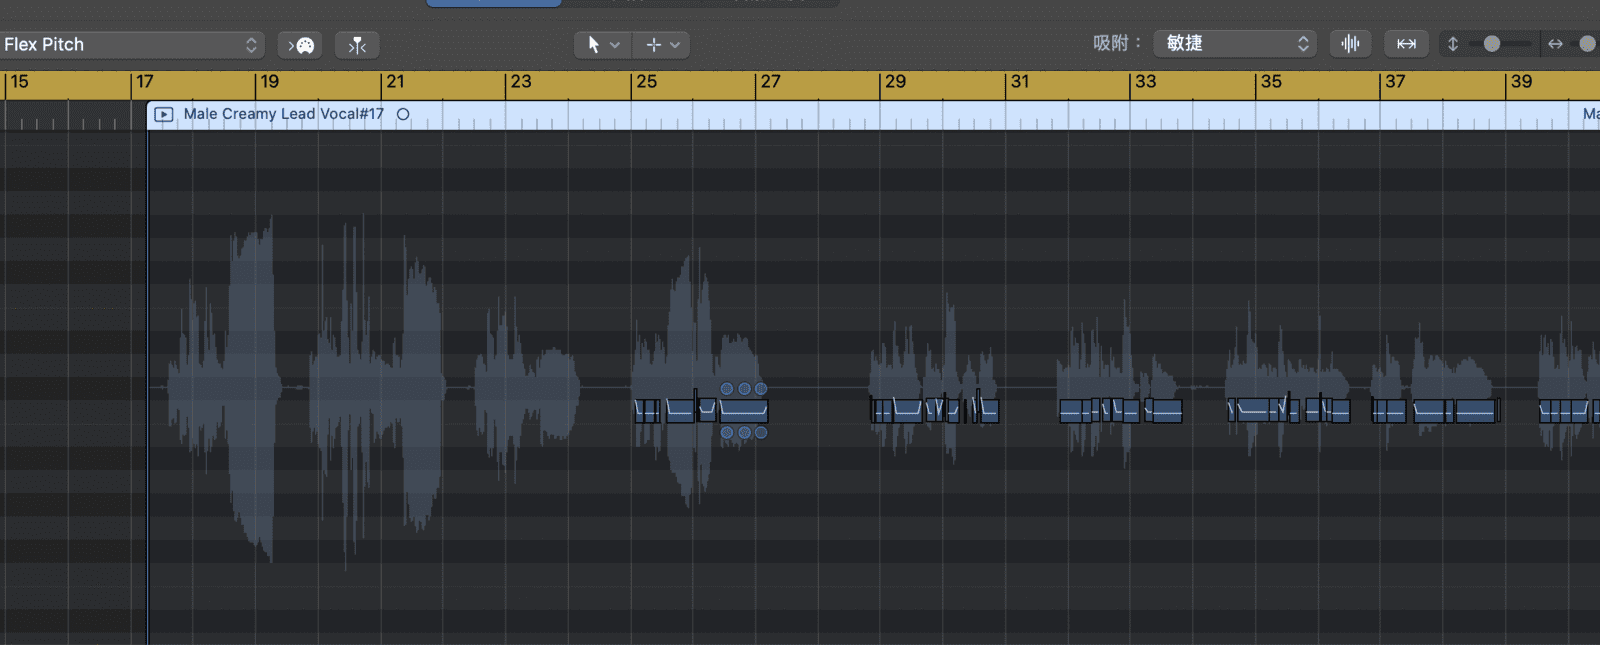
Task: Click the upper-left pitch drift hotspot
Action: tap(727, 389)
